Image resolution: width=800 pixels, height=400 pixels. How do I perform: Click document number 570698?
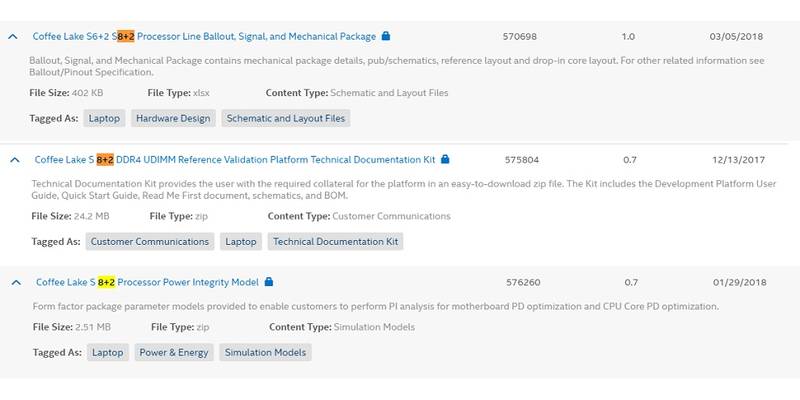coord(519,37)
